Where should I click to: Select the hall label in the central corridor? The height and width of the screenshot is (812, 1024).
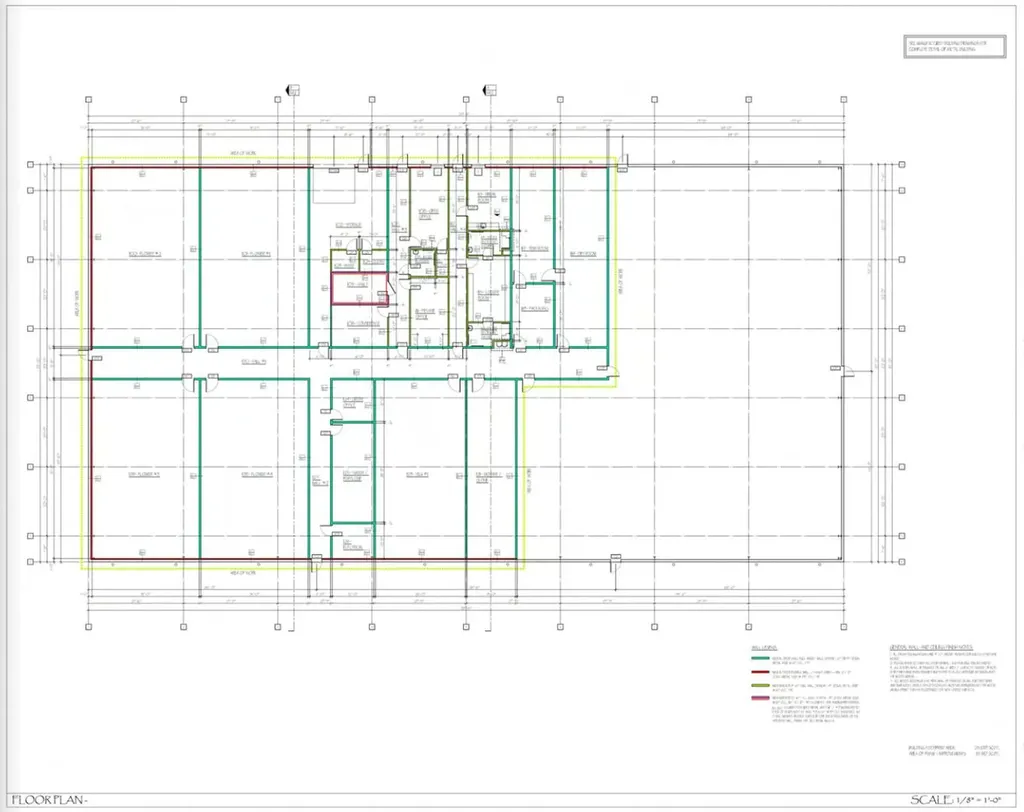[253, 362]
